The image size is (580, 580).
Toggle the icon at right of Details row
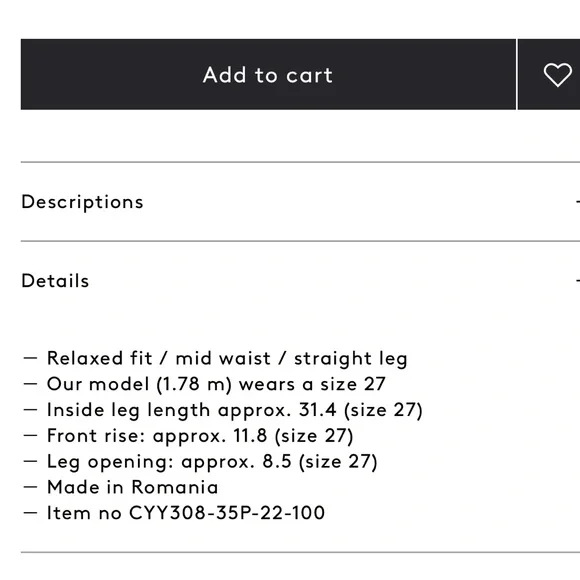pos(578,281)
